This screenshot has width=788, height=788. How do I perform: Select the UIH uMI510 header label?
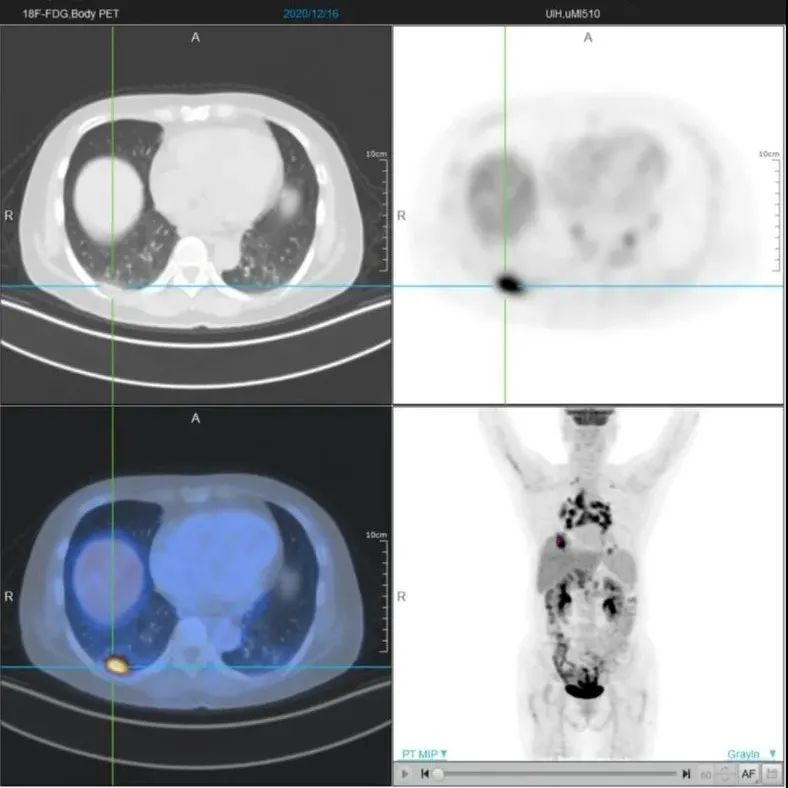pos(572,14)
